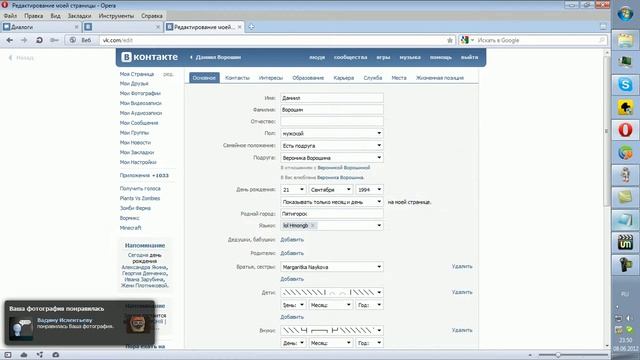Screen dimensions: 640x360
Task: Open the Инструменты menu
Action: coord(116,16)
